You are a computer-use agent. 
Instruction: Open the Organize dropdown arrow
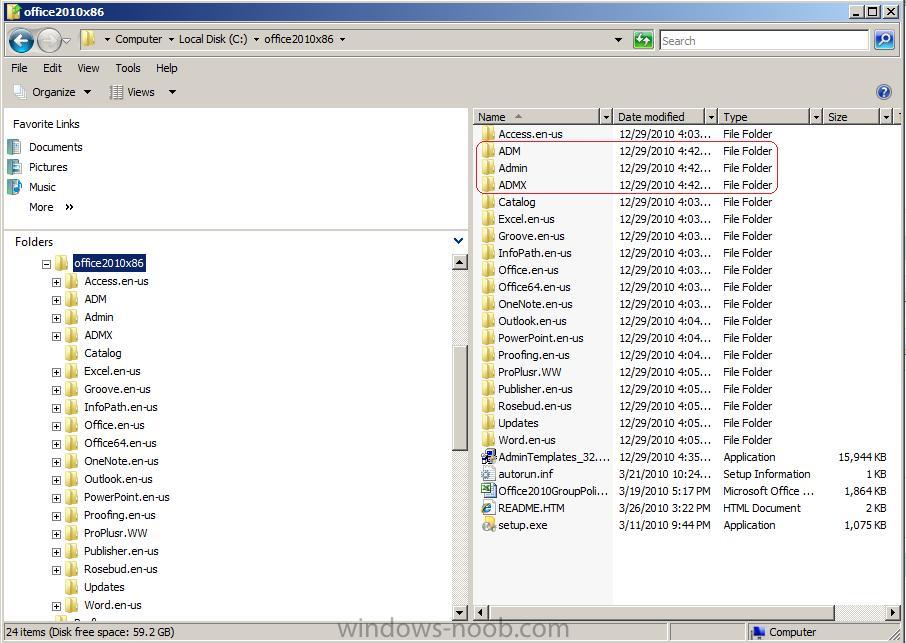(87, 92)
